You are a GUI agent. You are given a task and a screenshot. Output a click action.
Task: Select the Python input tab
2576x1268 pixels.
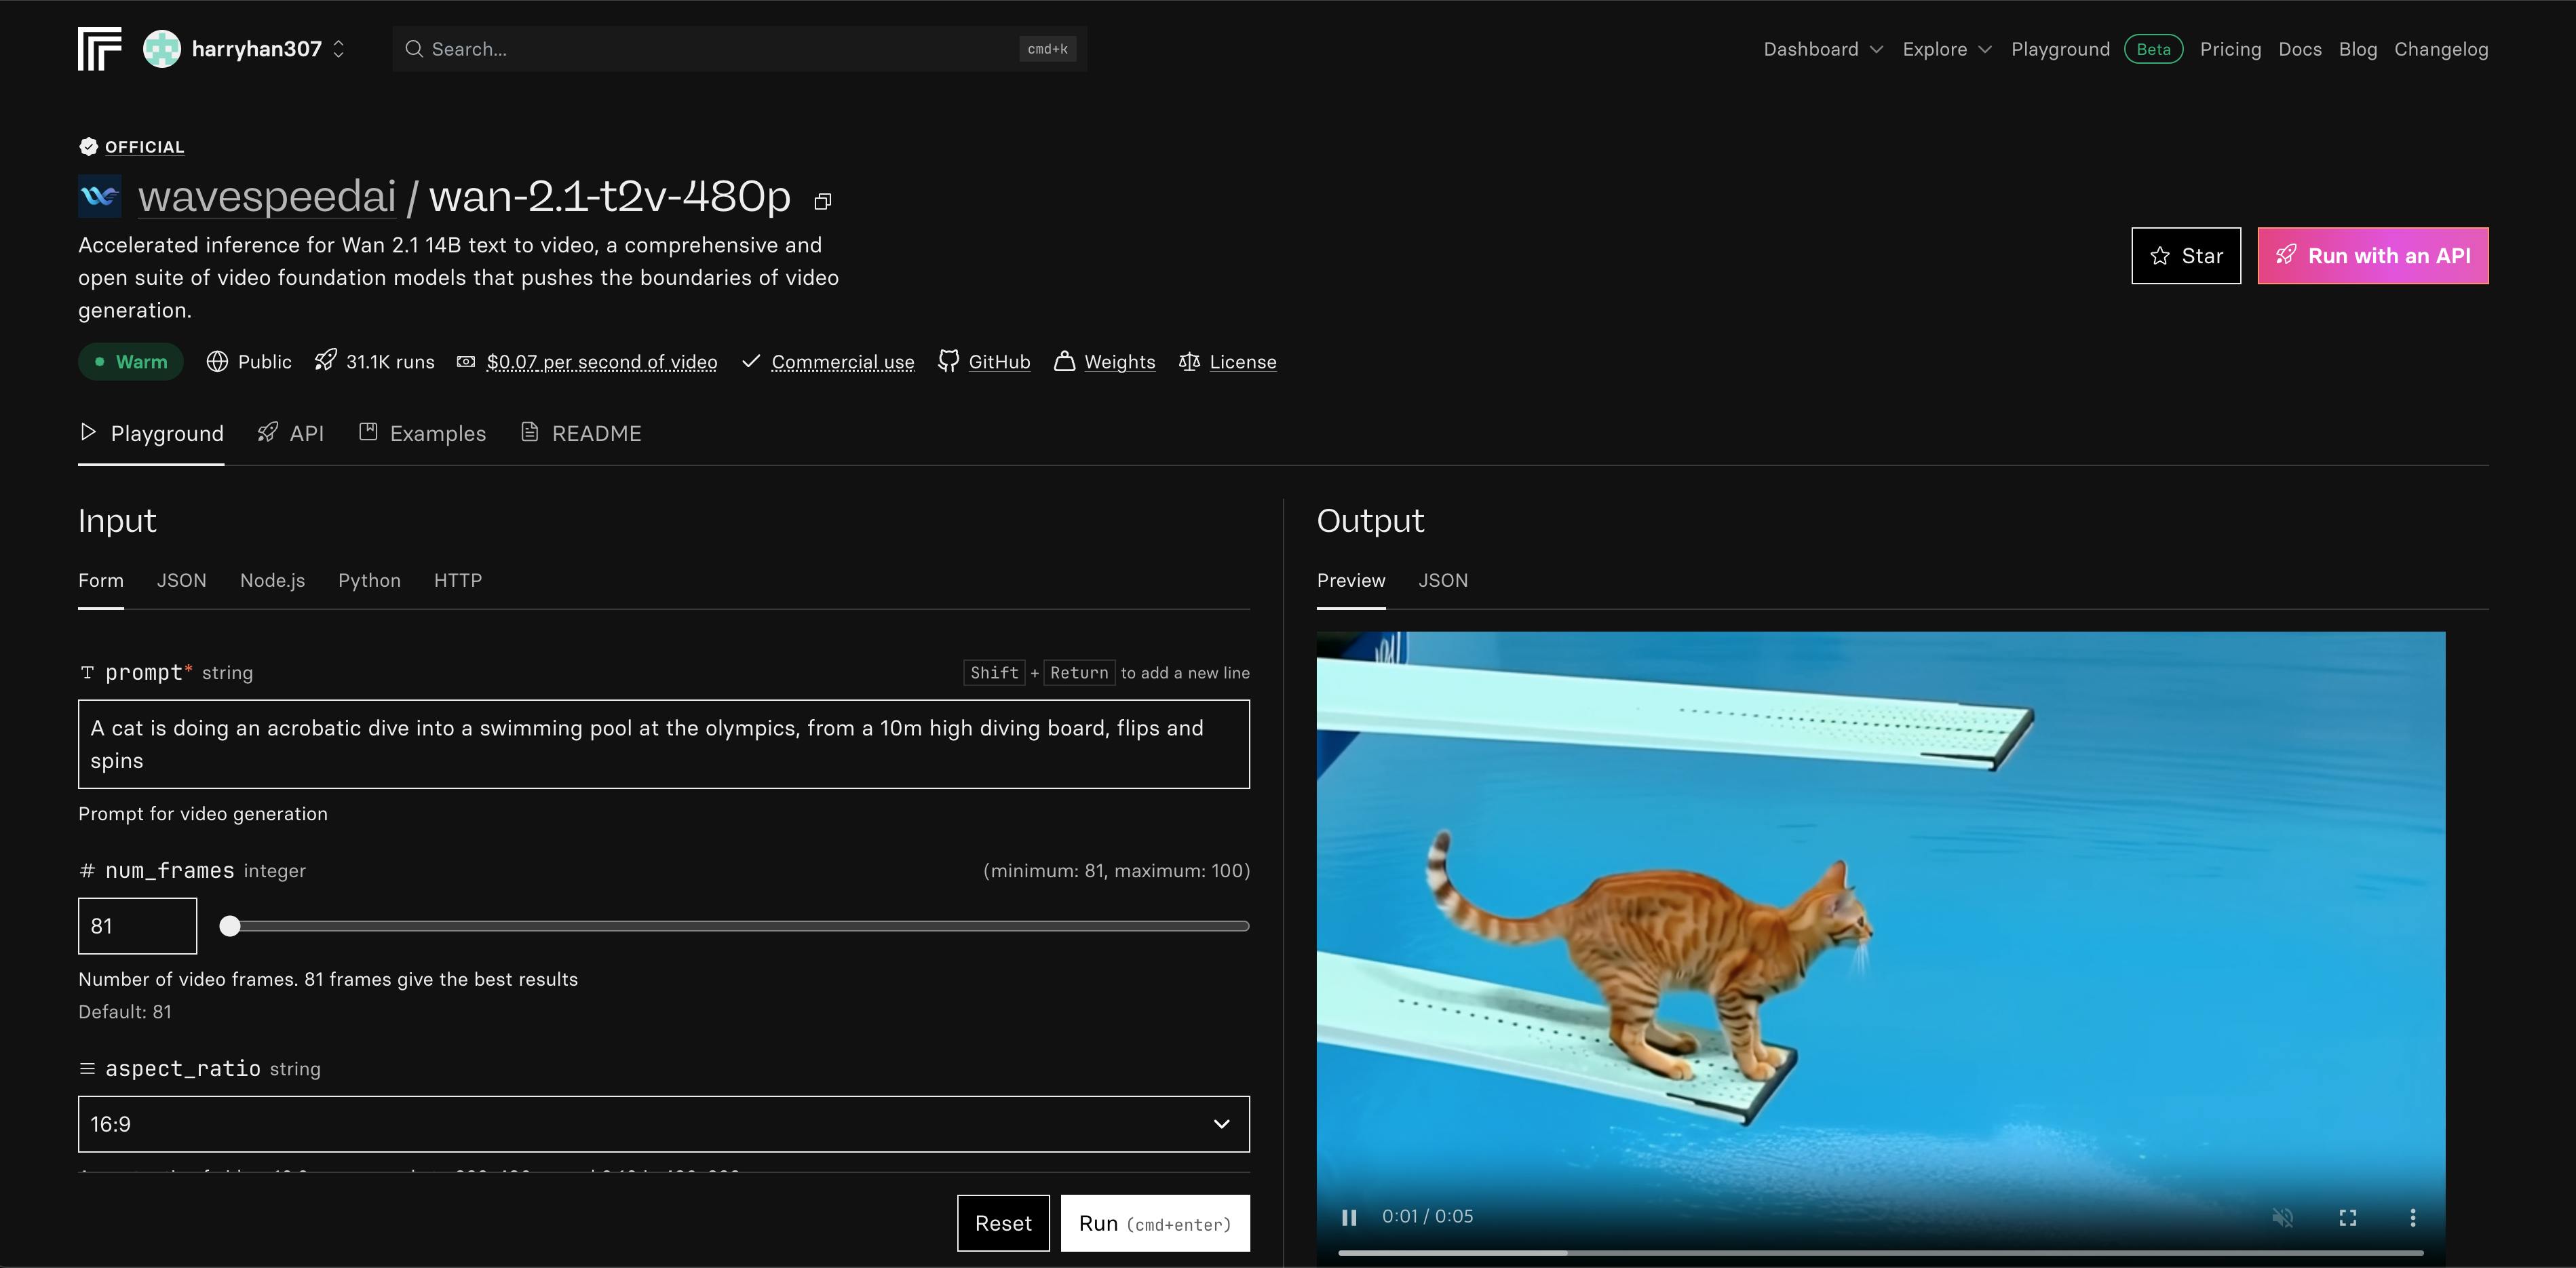click(x=369, y=581)
